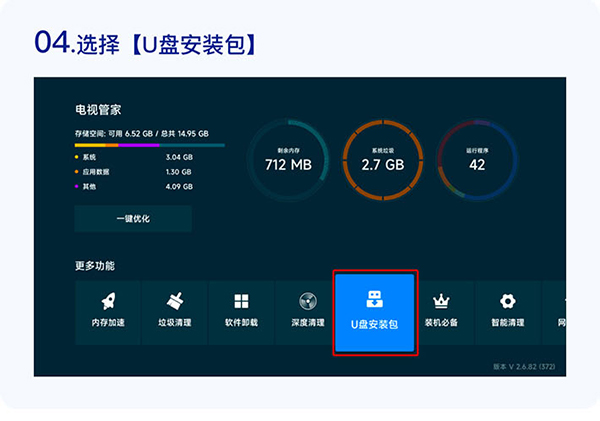
Task: Click the 存储空间 available/total text
Action: click(x=141, y=133)
